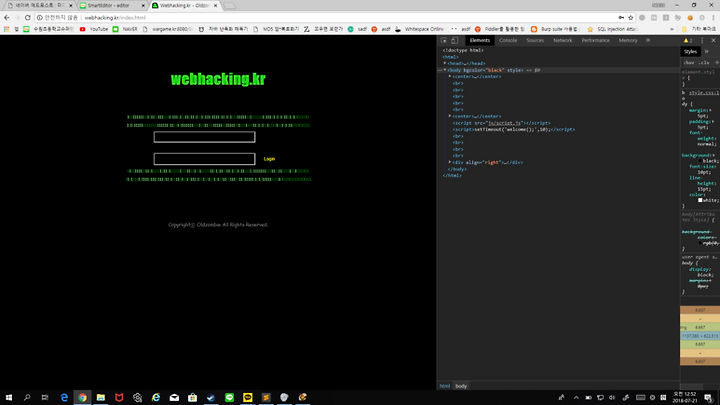Collapse the body node in DOM tree

tap(445, 70)
